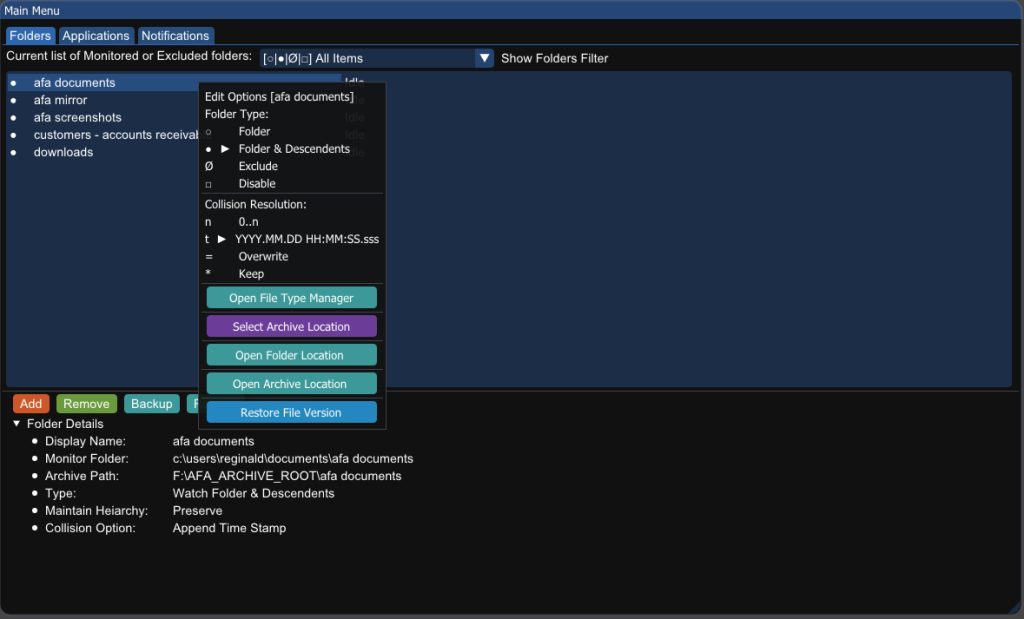This screenshot has width=1024, height=619.
Task: Click the hollow circle icon beside Folder
Action: click(x=208, y=132)
